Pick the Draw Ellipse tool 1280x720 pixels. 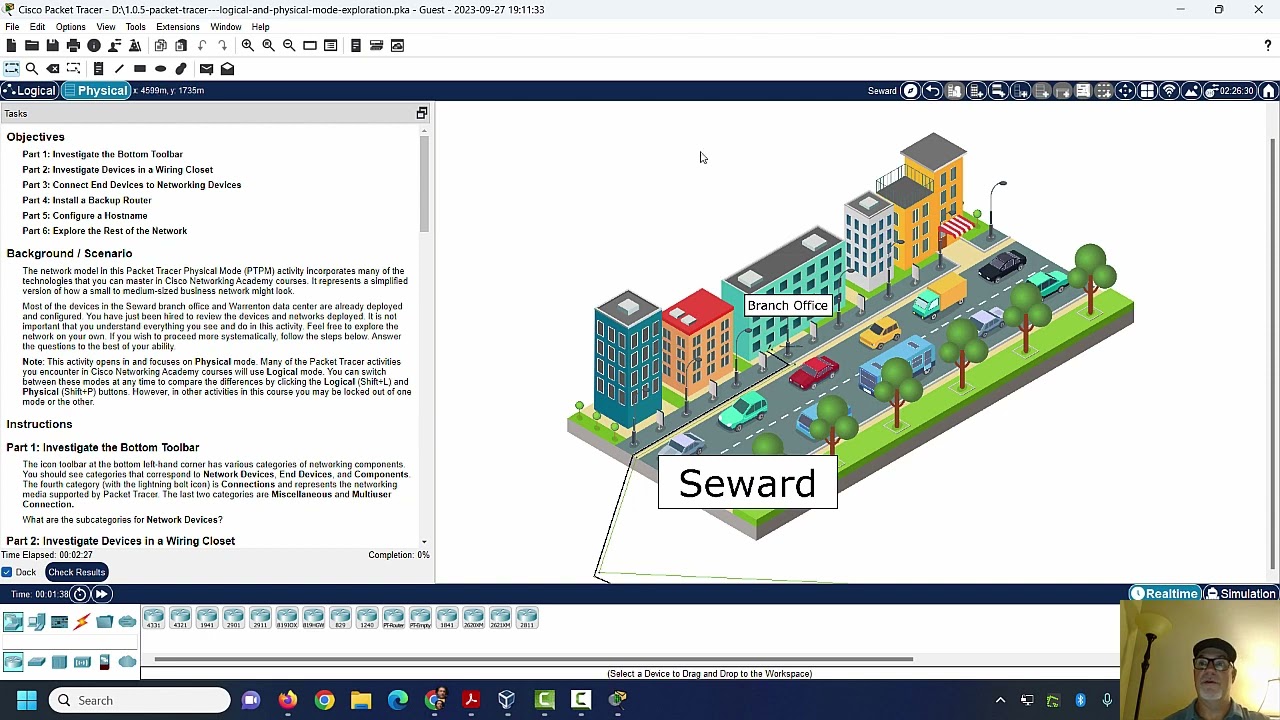(160, 69)
